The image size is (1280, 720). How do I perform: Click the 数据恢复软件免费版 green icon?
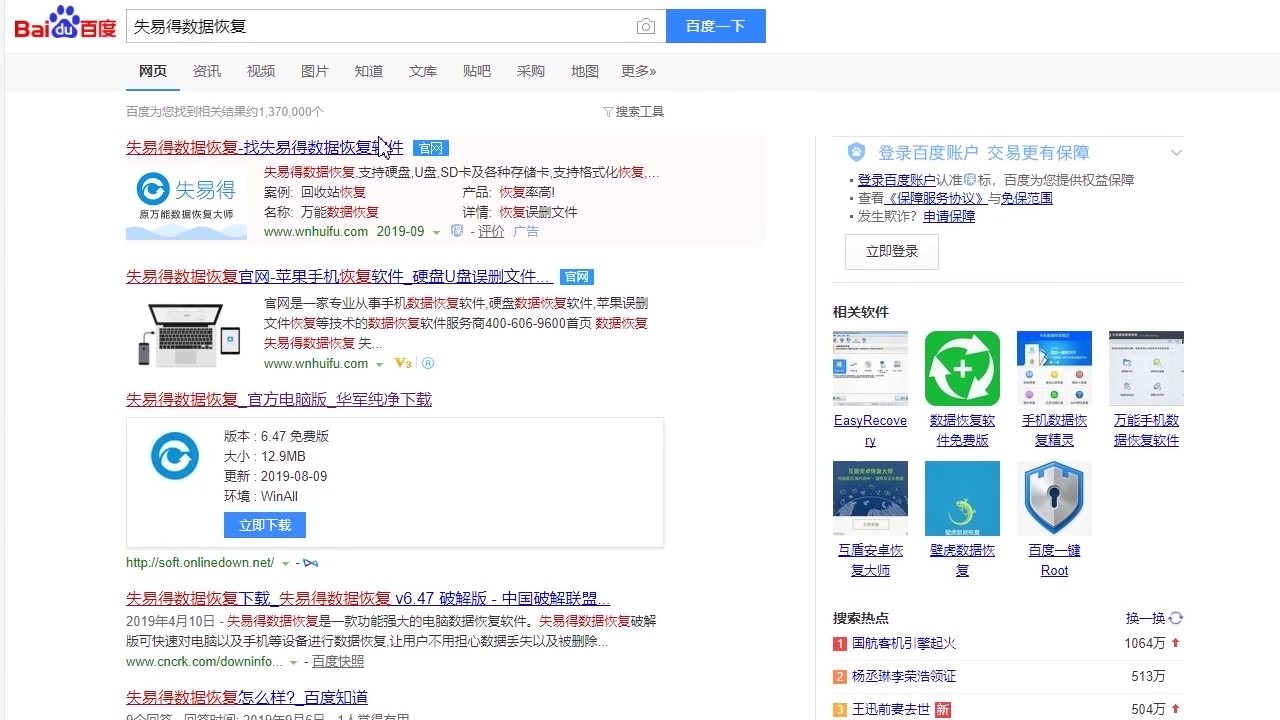click(x=962, y=367)
